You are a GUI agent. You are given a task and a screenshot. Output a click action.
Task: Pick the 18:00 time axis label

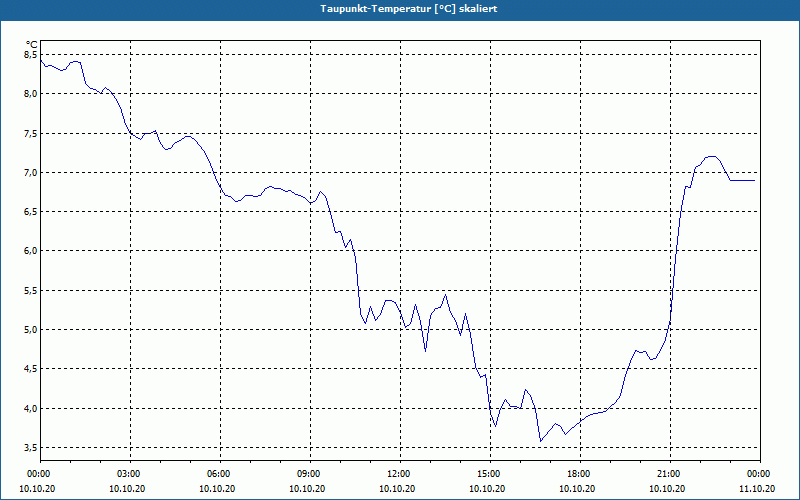577,474
